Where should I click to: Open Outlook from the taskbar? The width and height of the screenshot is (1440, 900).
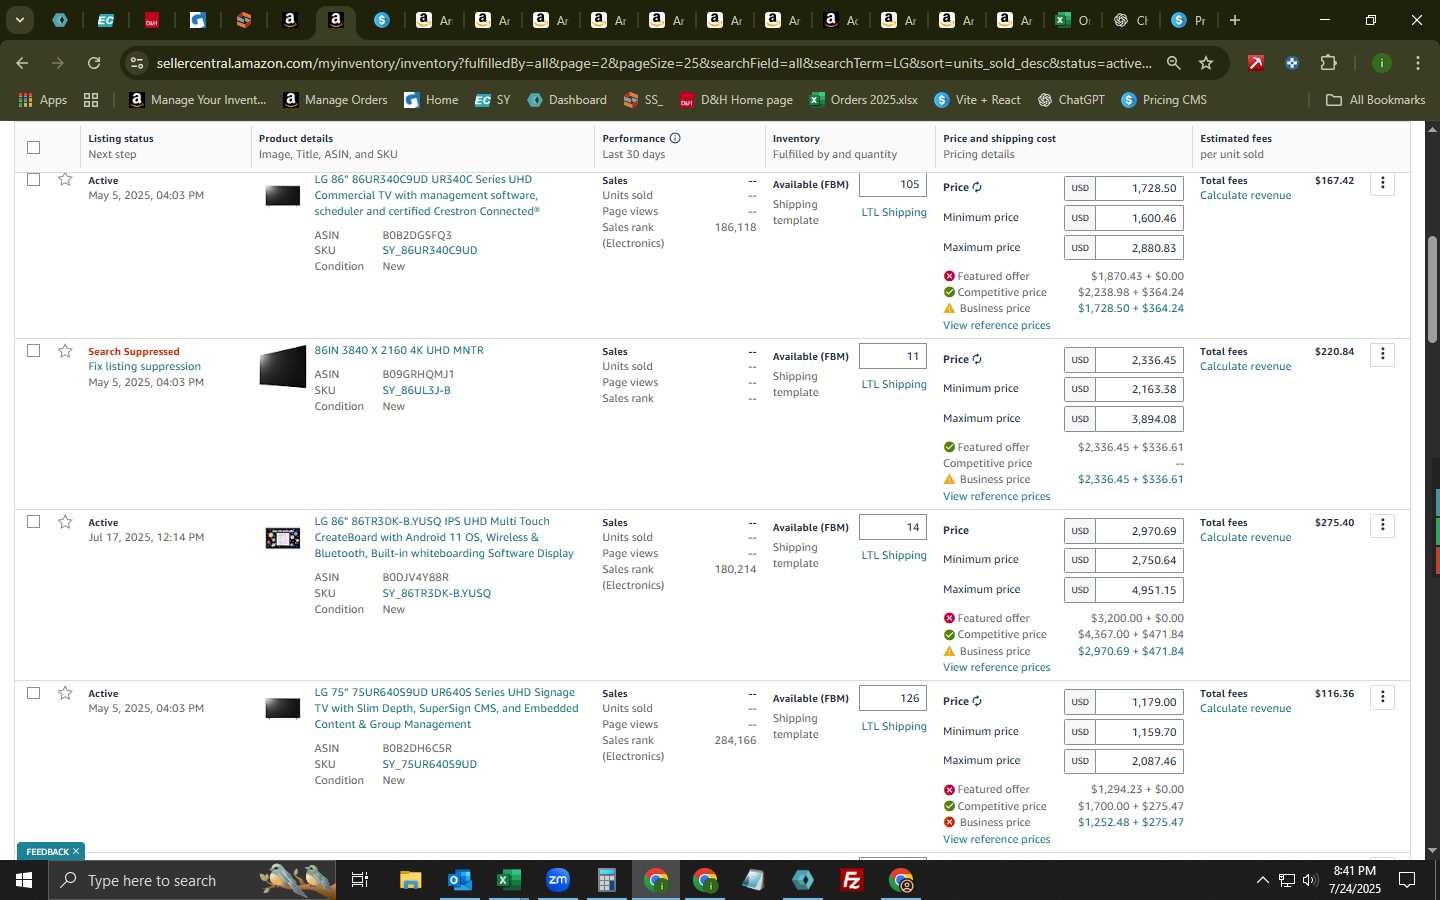(459, 880)
